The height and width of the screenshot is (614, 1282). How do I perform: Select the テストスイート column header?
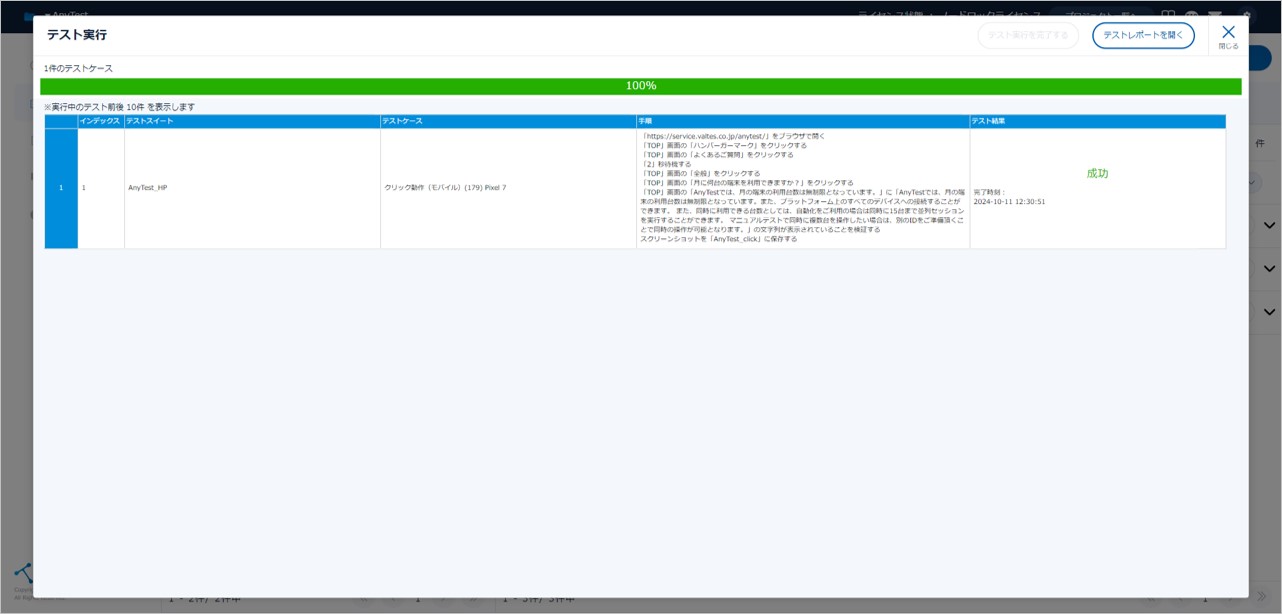click(x=252, y=121)
